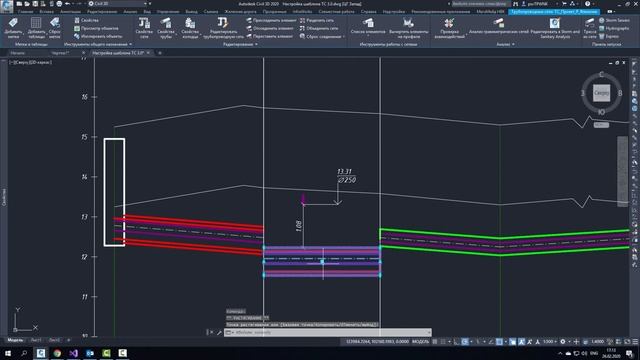Toggle snap mode in status bar

point(443,342)
